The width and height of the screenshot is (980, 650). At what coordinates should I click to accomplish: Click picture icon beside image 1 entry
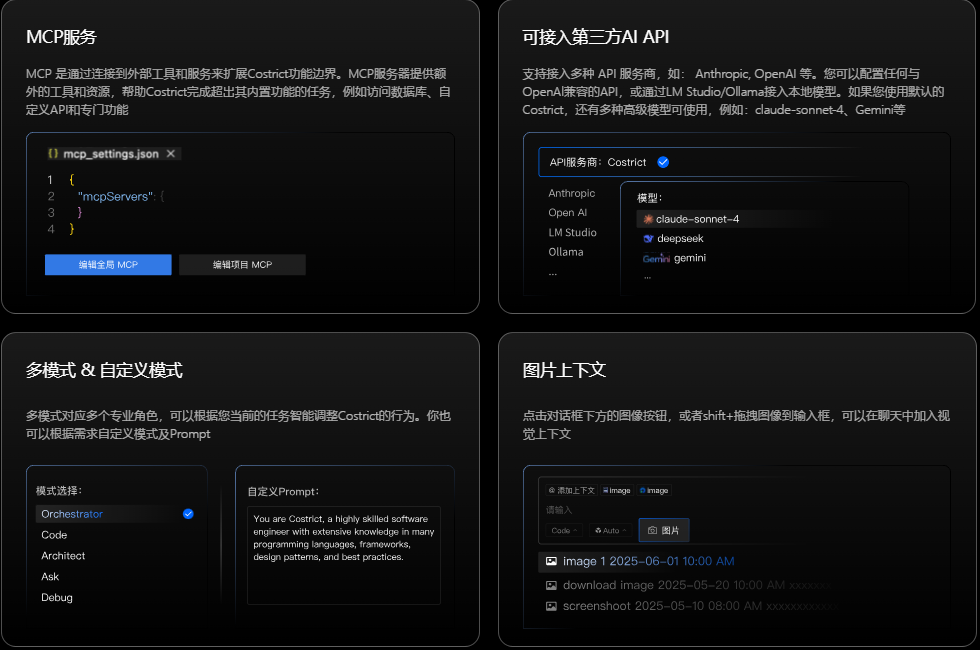pyautogui.click(x=551, y=561)
